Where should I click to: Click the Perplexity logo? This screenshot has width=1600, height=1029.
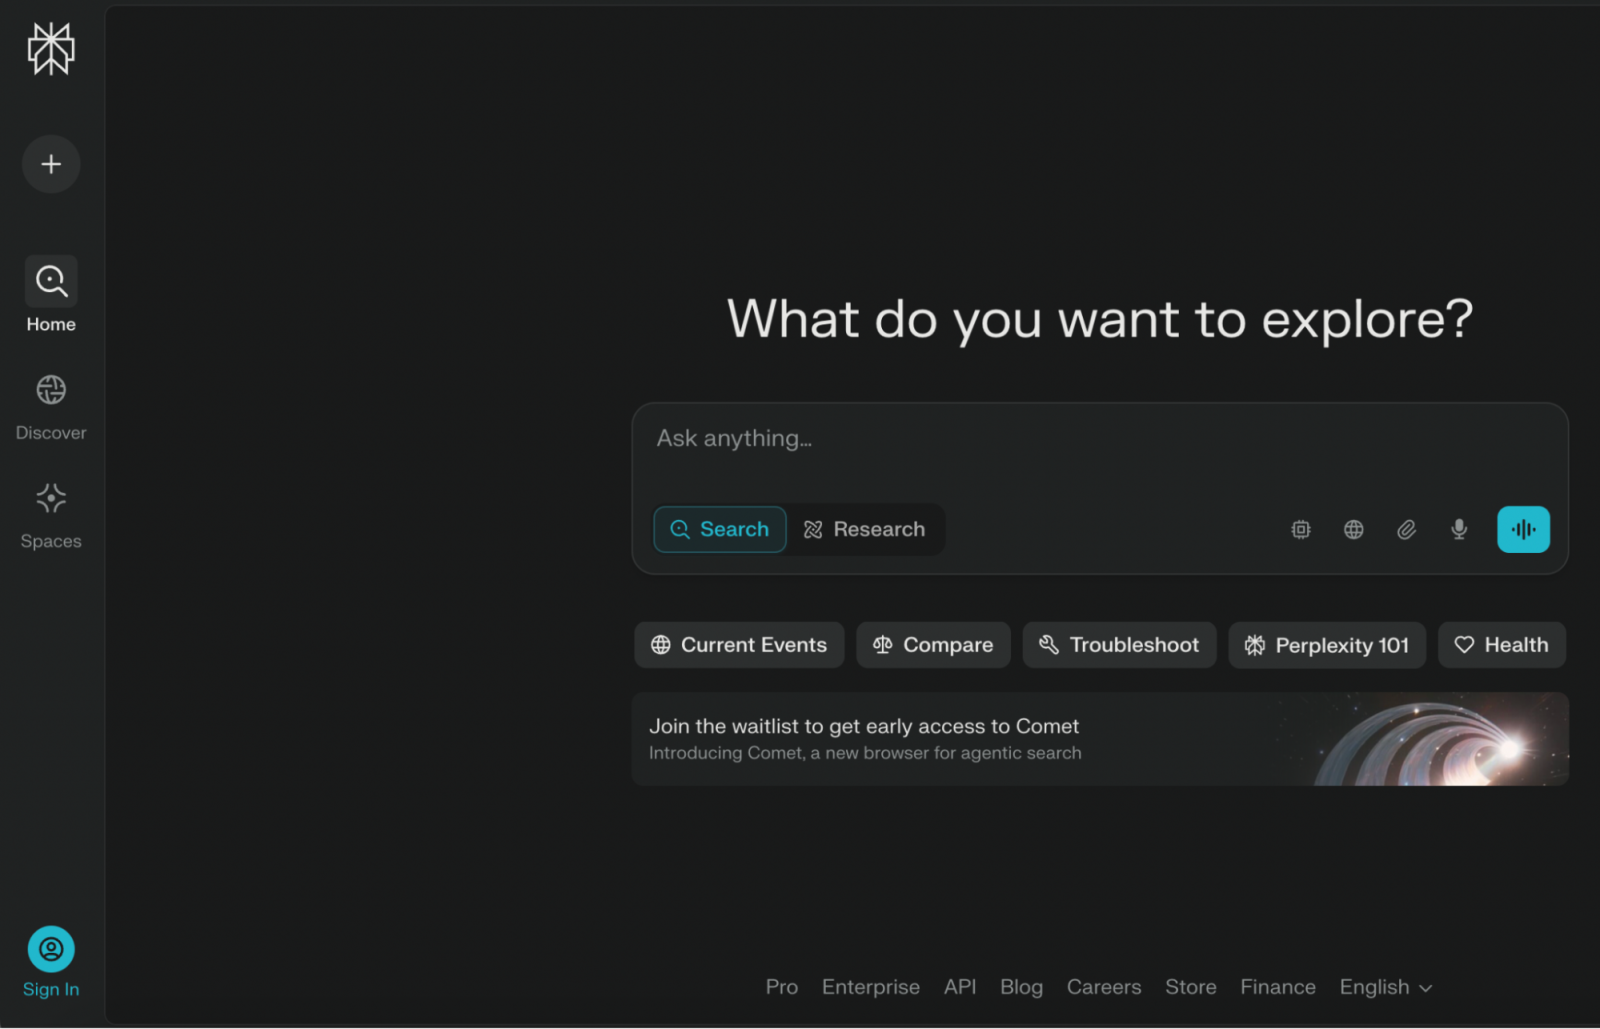coord(51,48)
